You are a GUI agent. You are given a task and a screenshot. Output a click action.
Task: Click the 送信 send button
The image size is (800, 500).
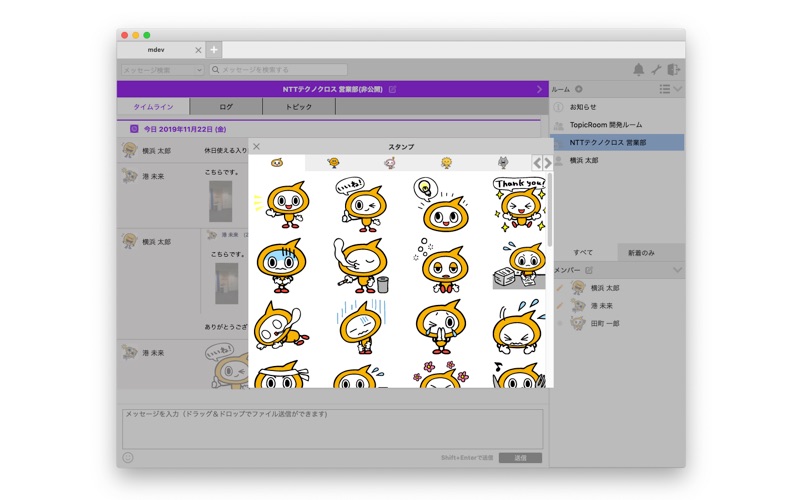(520, 458)
